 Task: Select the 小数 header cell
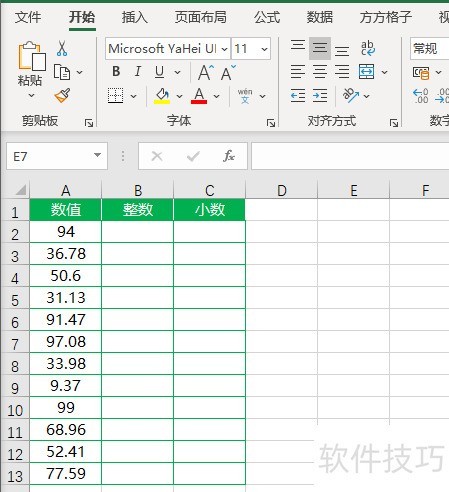coord(210,210)
